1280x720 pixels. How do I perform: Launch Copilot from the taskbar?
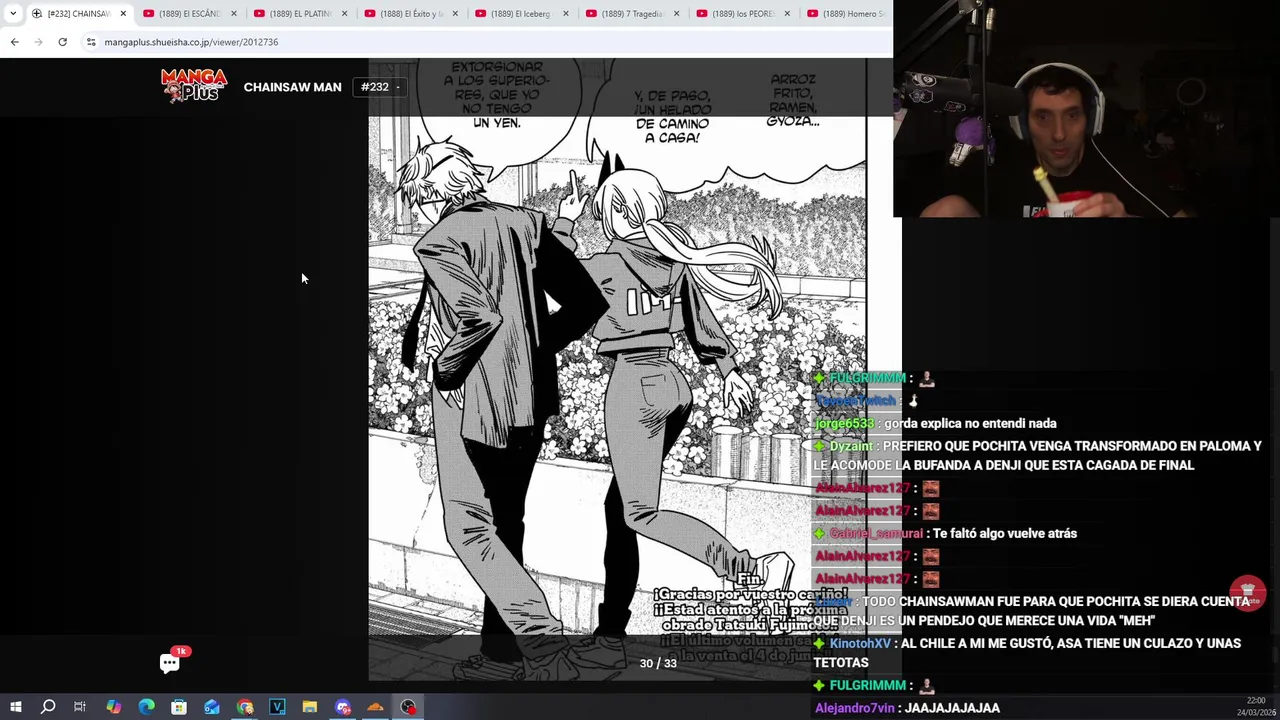(x=113, y=707)
